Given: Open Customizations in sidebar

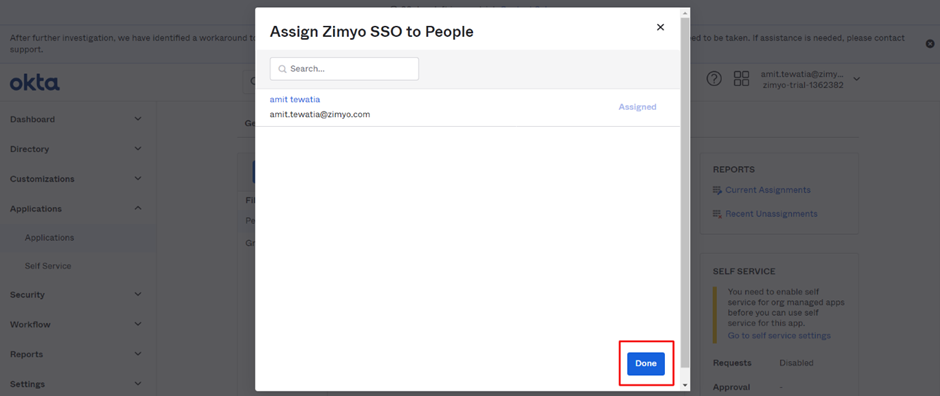Looking at the screenshot, I should 42,179.
